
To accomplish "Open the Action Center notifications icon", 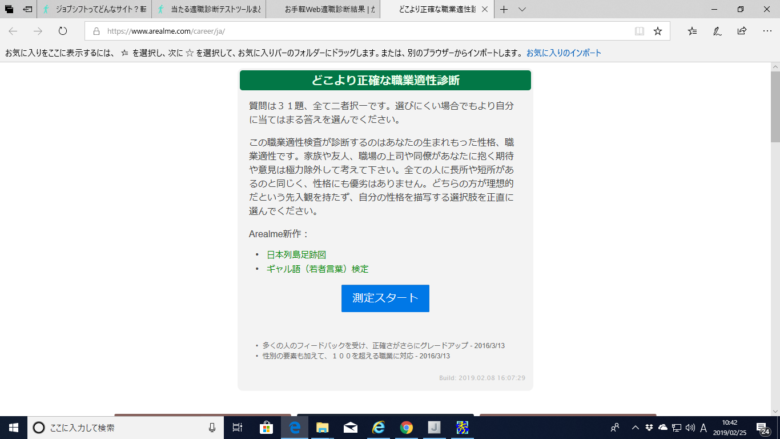I will [764, 428].
